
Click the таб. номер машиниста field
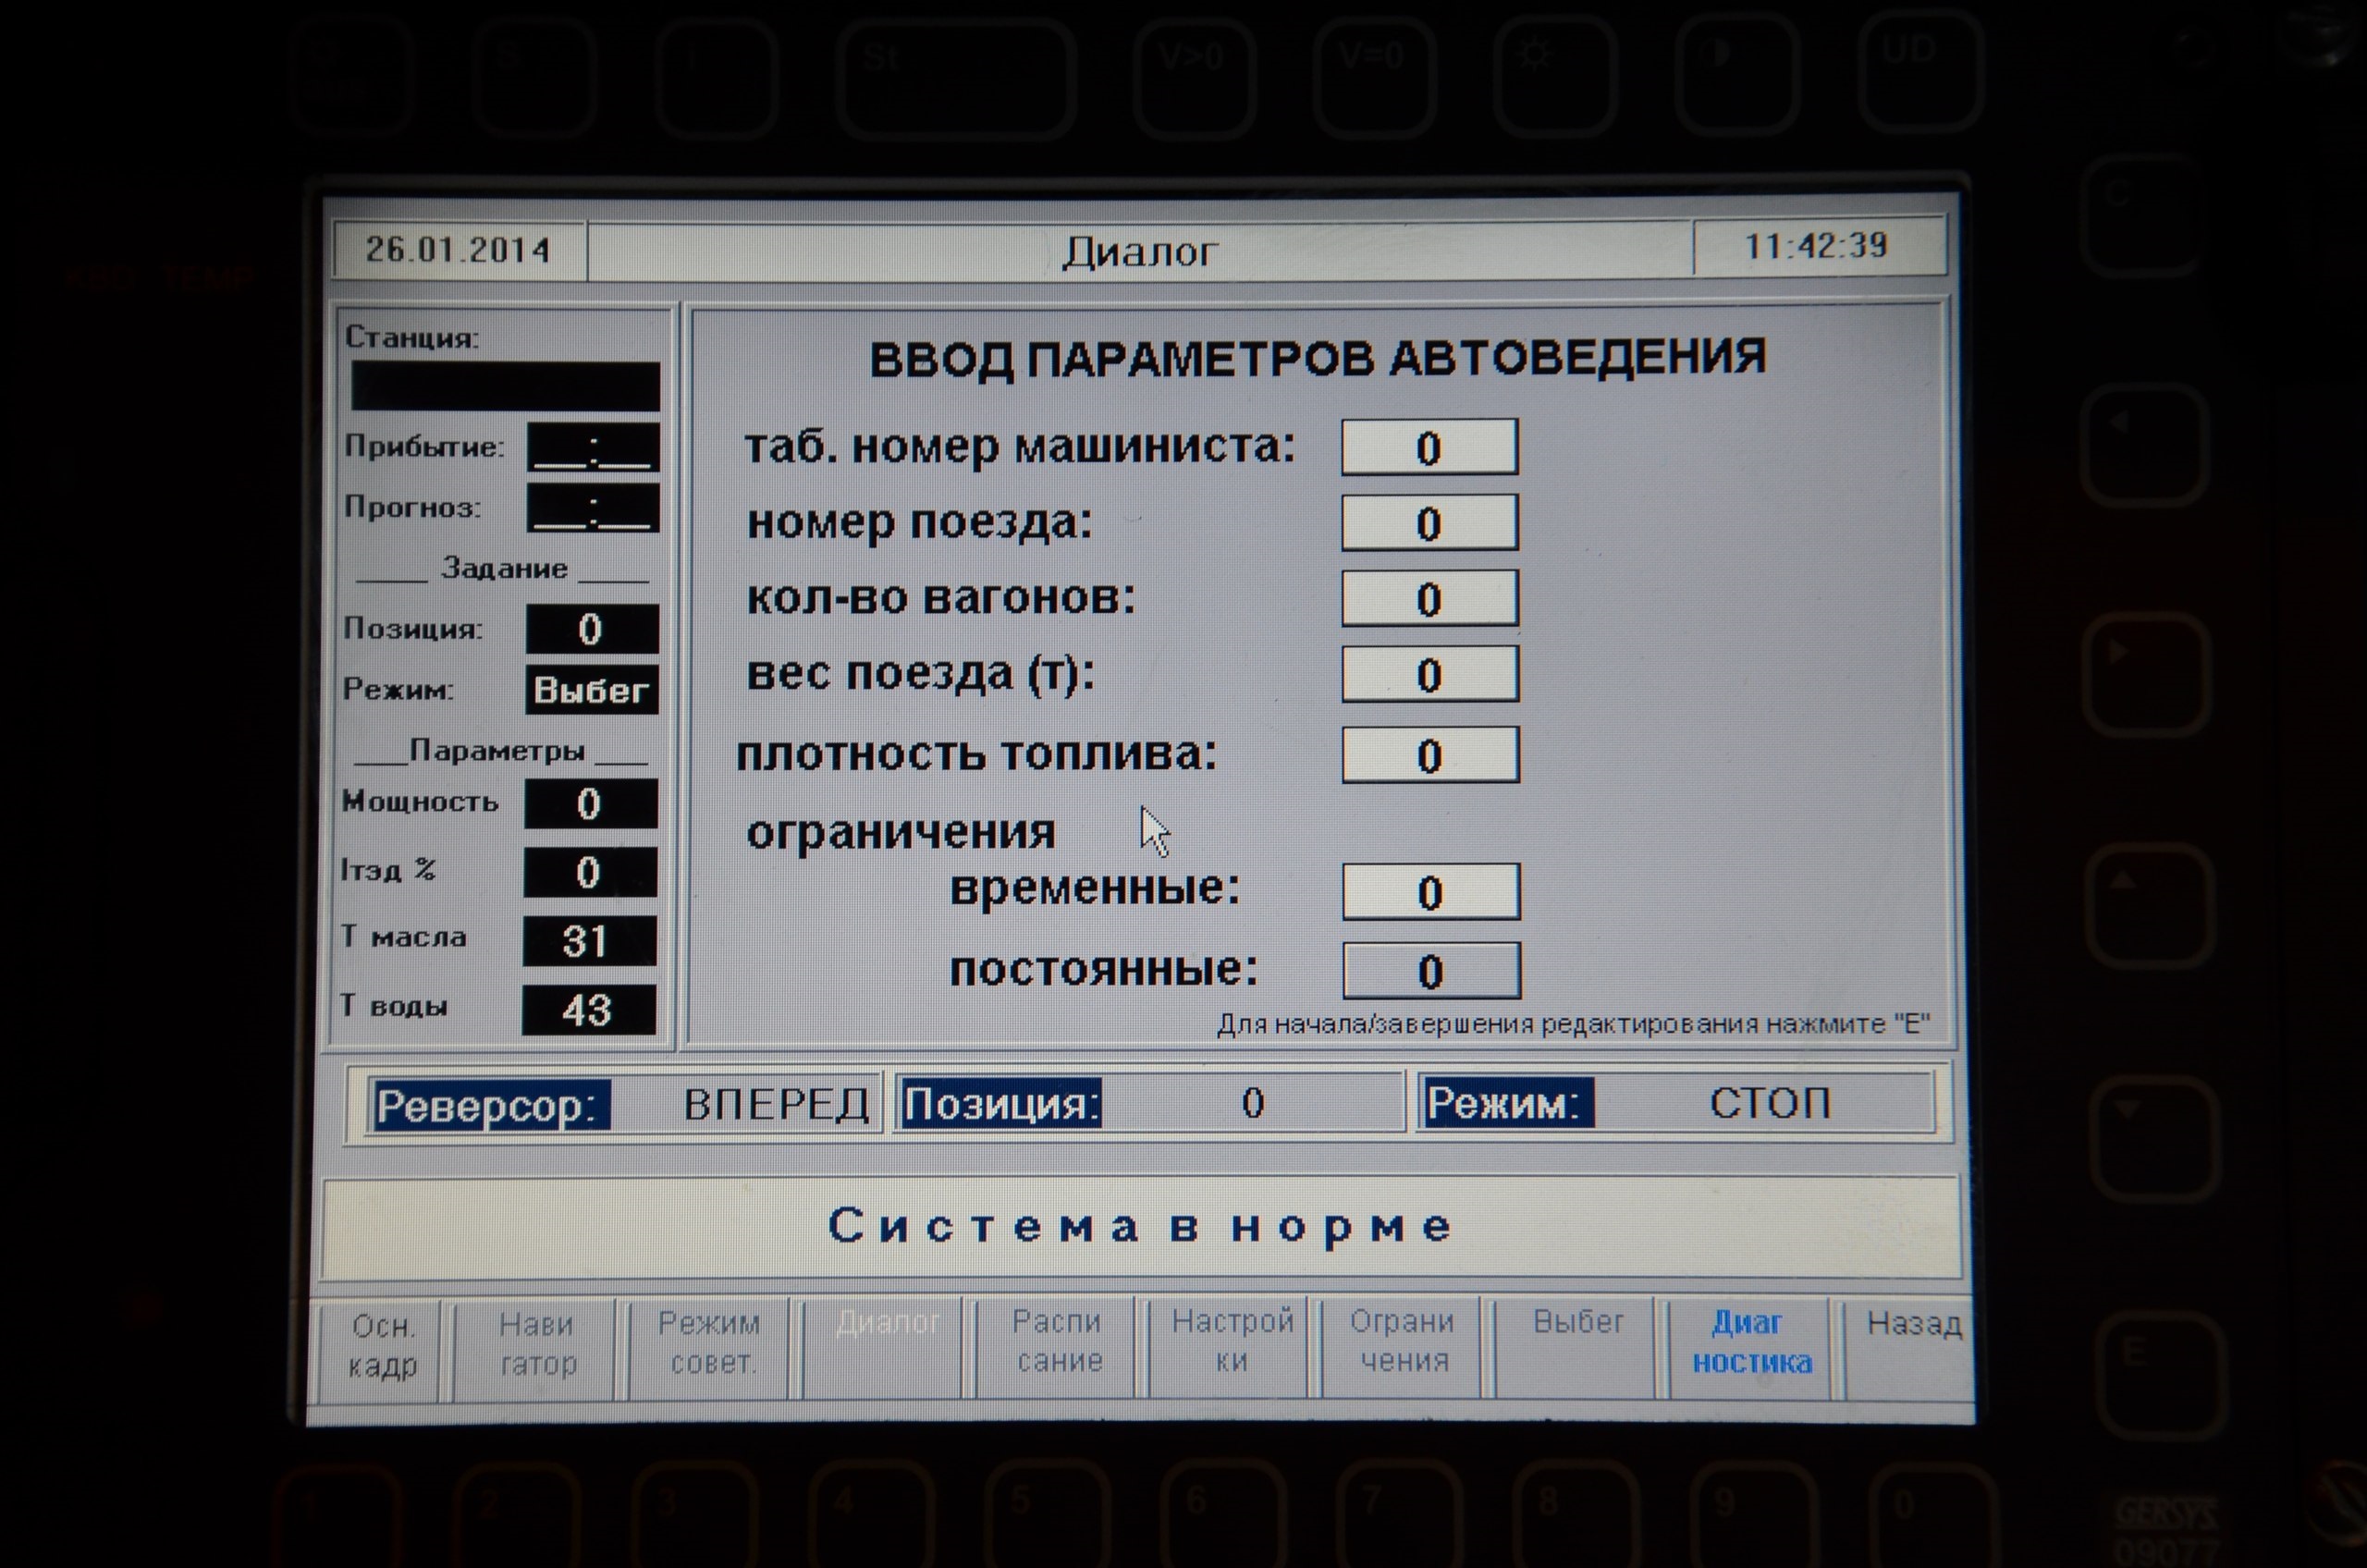click(x=1429, y=447)
